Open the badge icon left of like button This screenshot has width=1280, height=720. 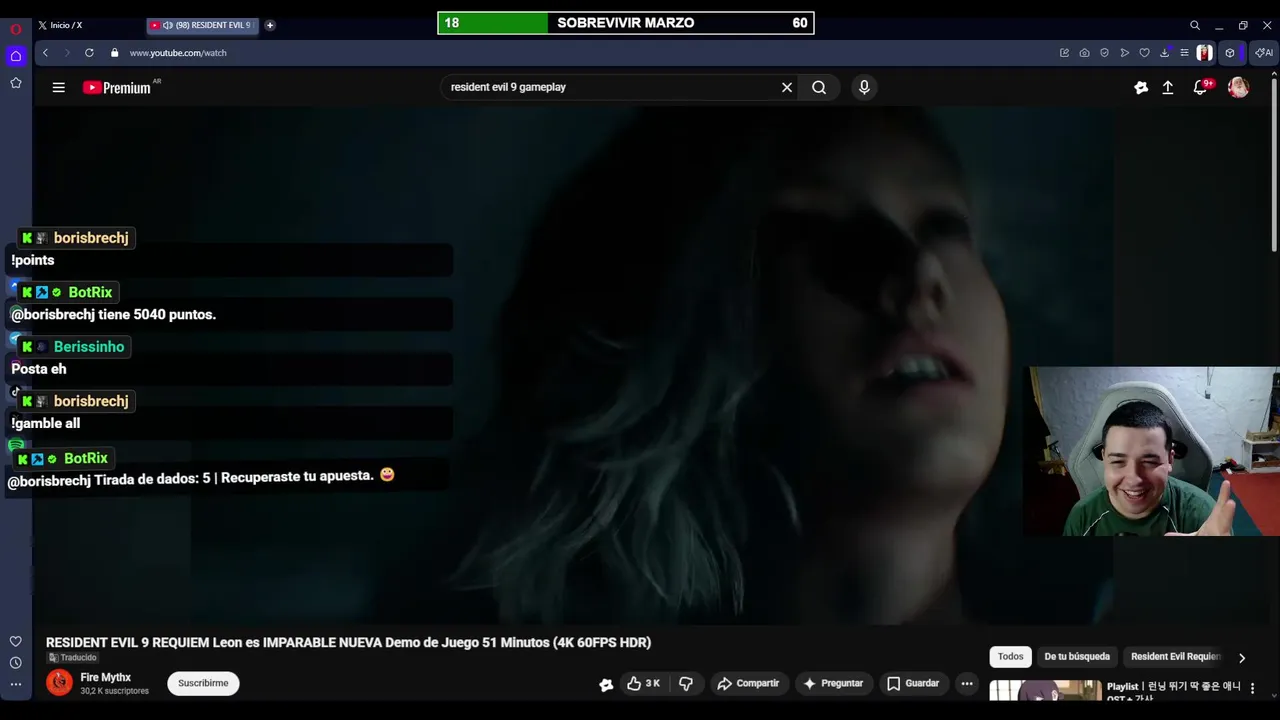coord(606,684)
